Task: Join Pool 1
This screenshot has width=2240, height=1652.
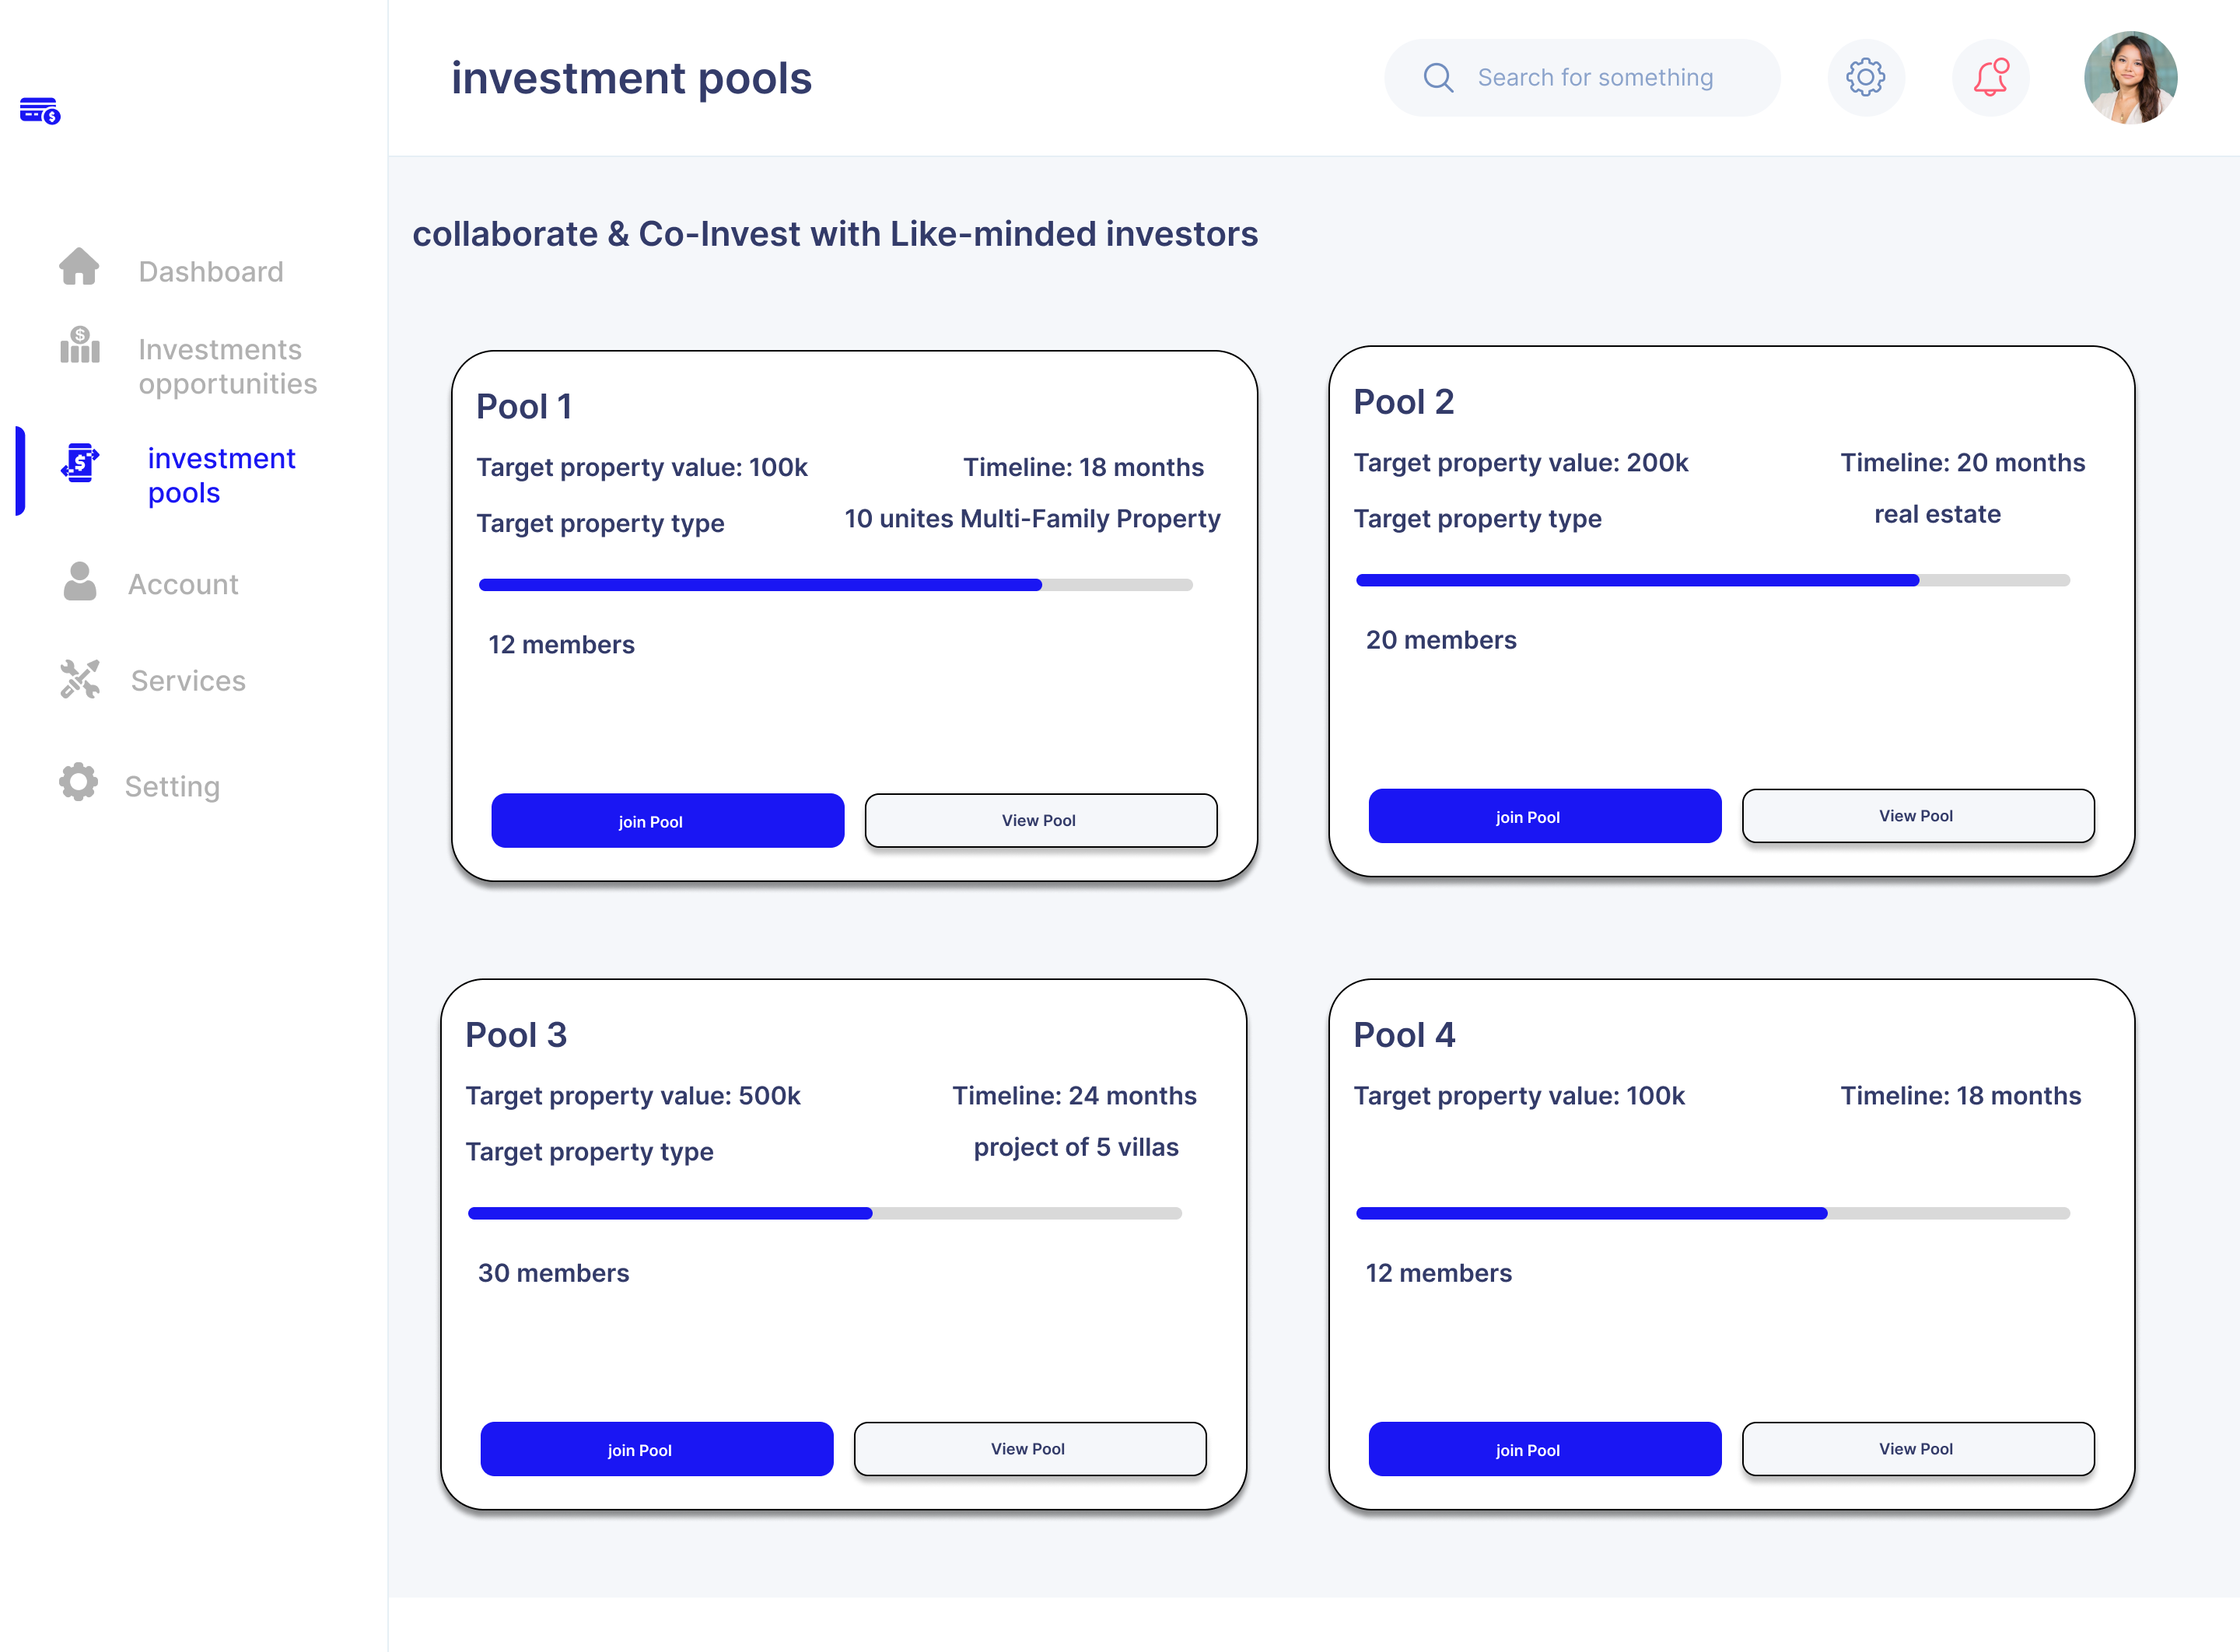Action: click(667, 821)
